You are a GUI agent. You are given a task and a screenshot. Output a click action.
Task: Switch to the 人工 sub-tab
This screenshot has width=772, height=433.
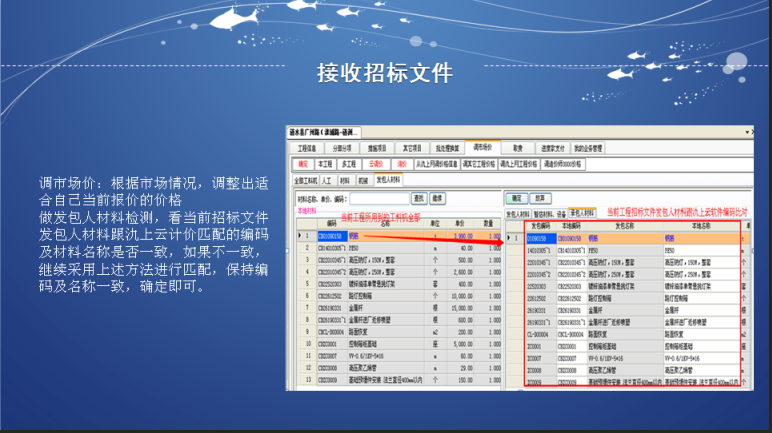click(327, 181)
